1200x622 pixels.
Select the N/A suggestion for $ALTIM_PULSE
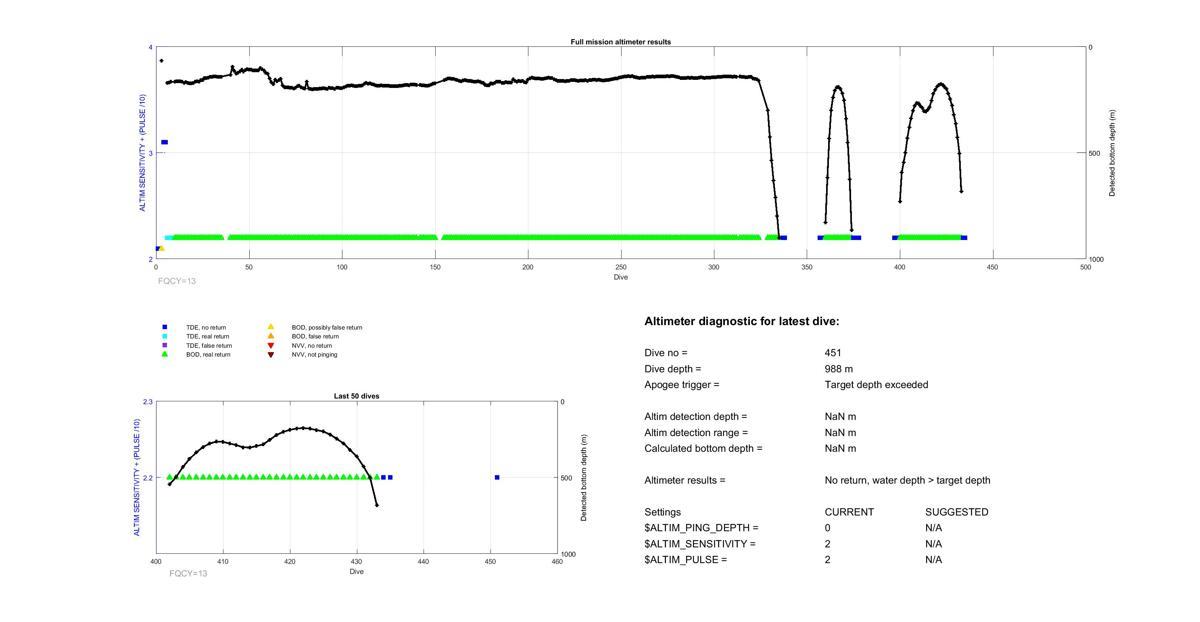pyautogui.click(x=934, y=560)
